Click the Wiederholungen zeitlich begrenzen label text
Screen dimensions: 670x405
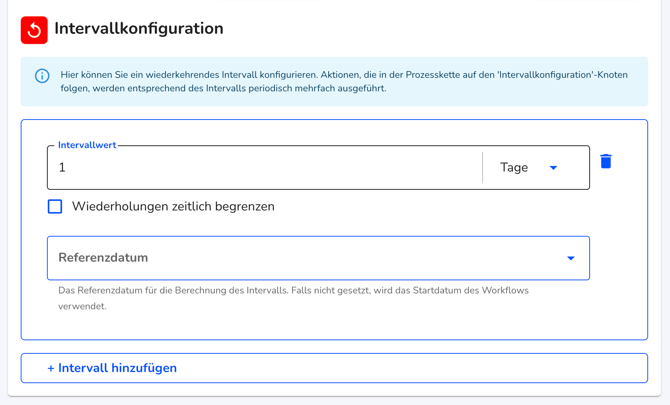point(173,206)
